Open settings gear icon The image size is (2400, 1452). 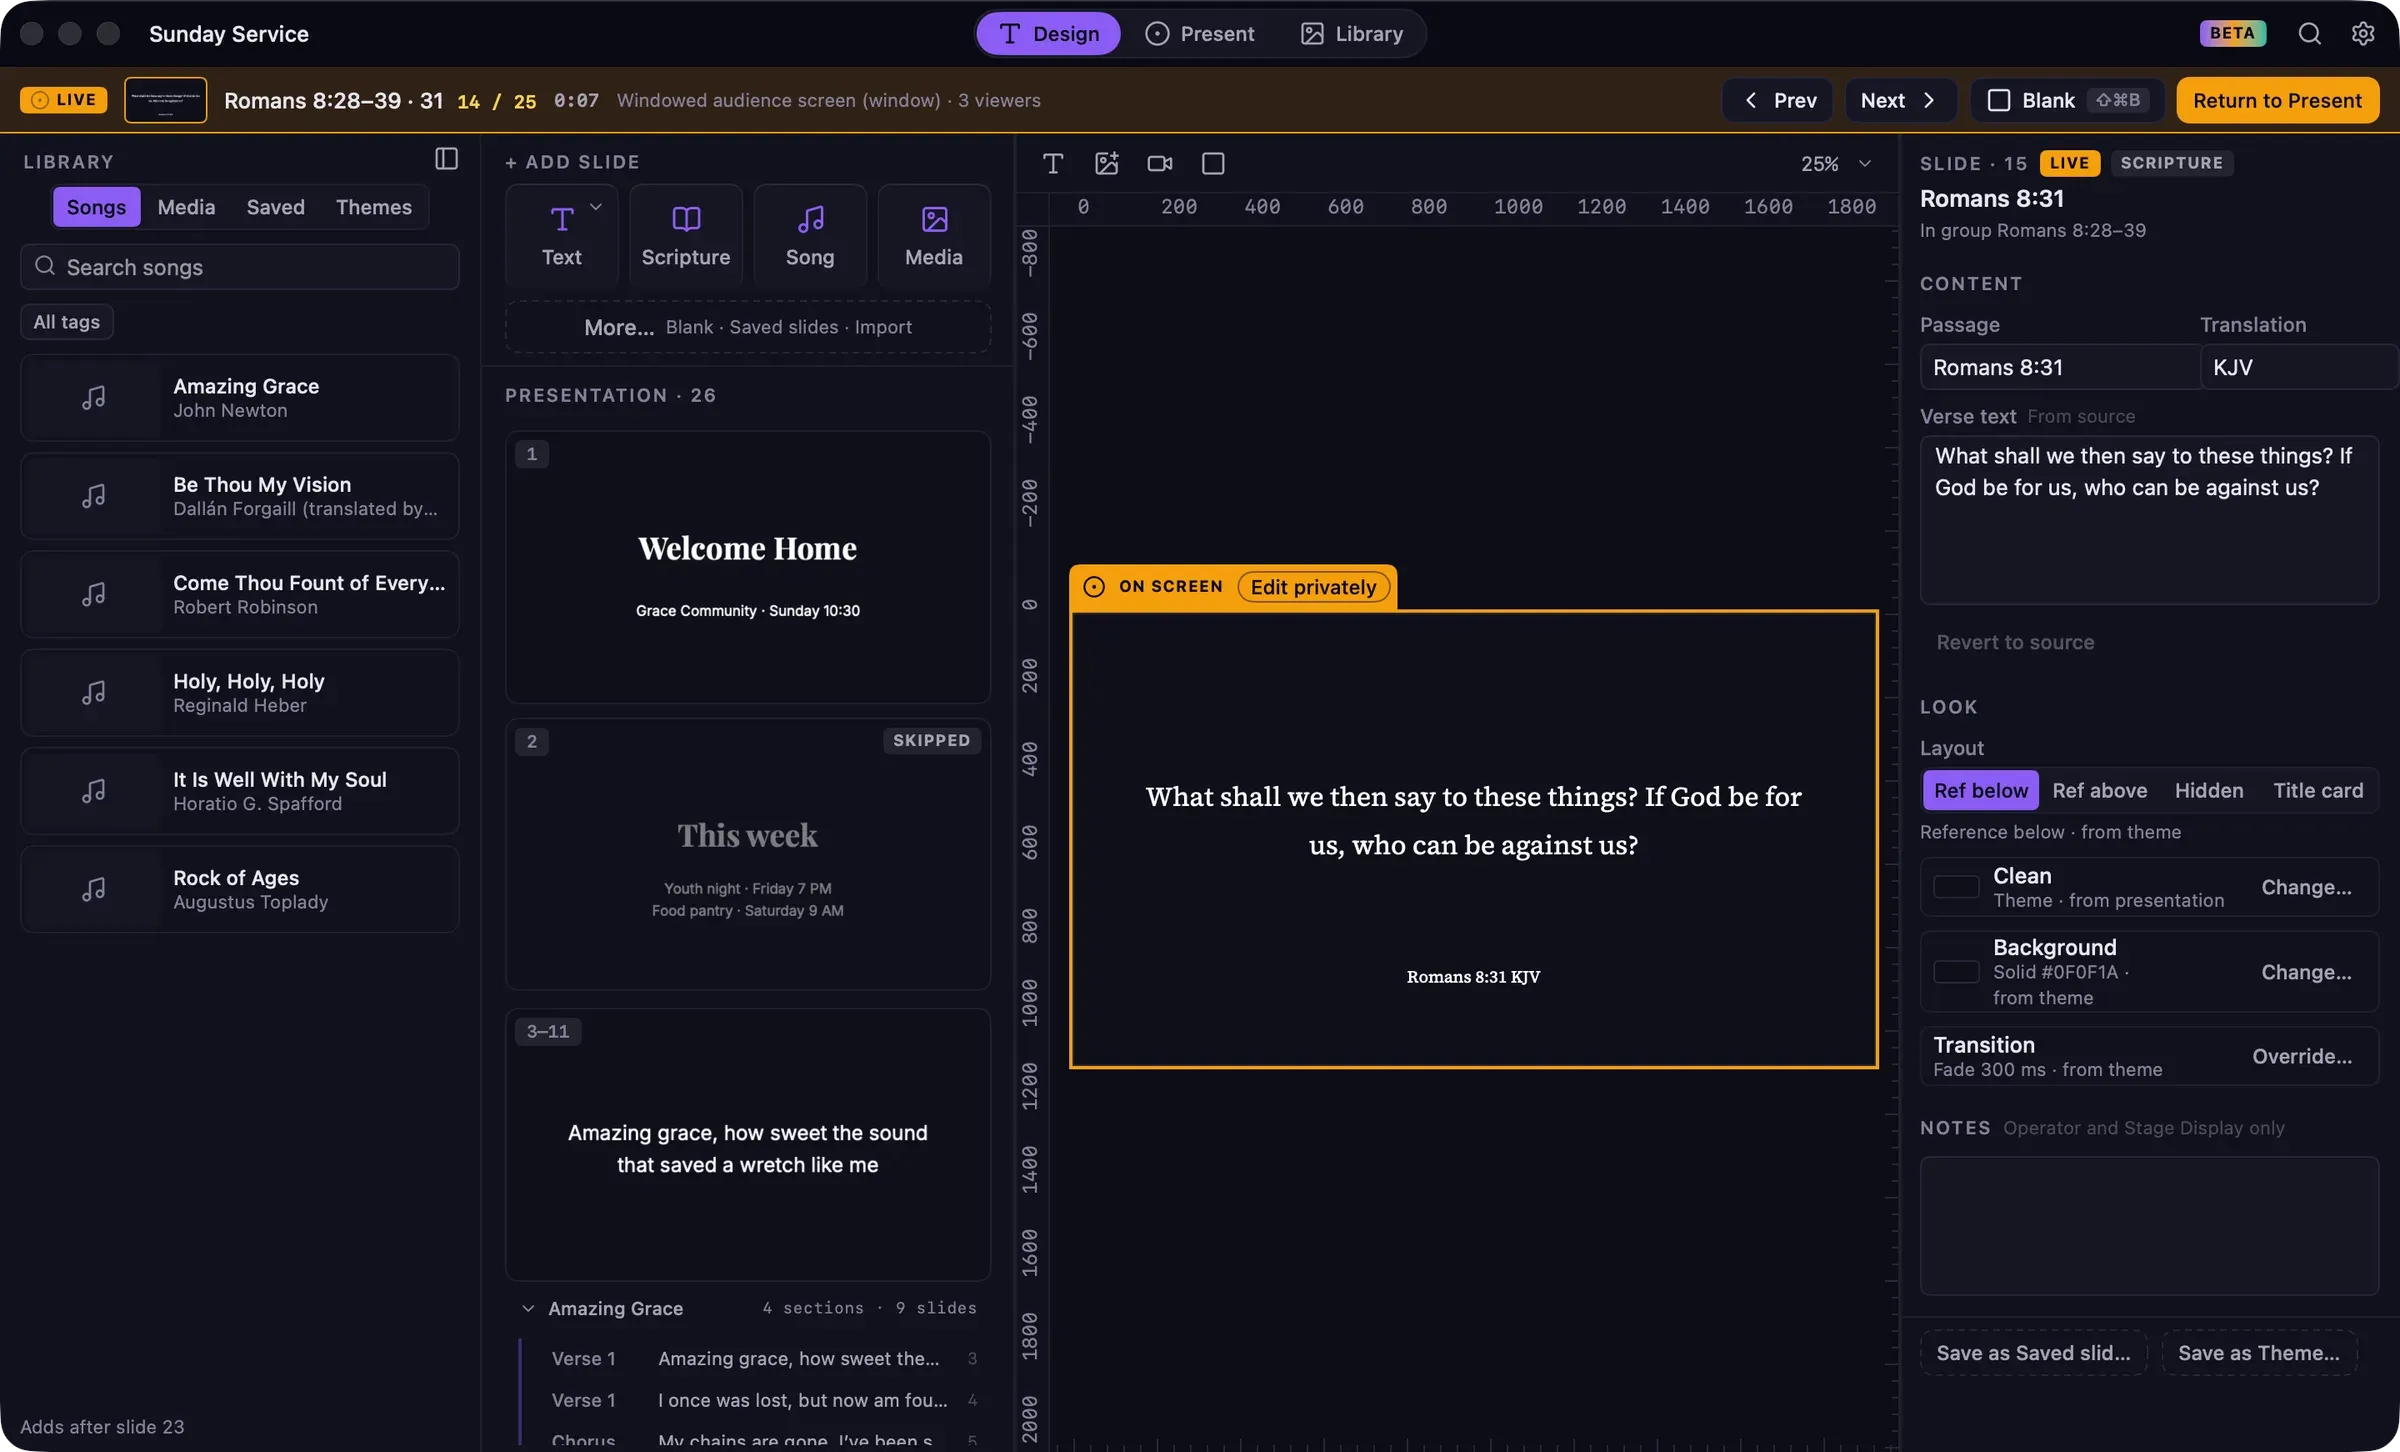pyautogui.click(x=2363, y=33)
